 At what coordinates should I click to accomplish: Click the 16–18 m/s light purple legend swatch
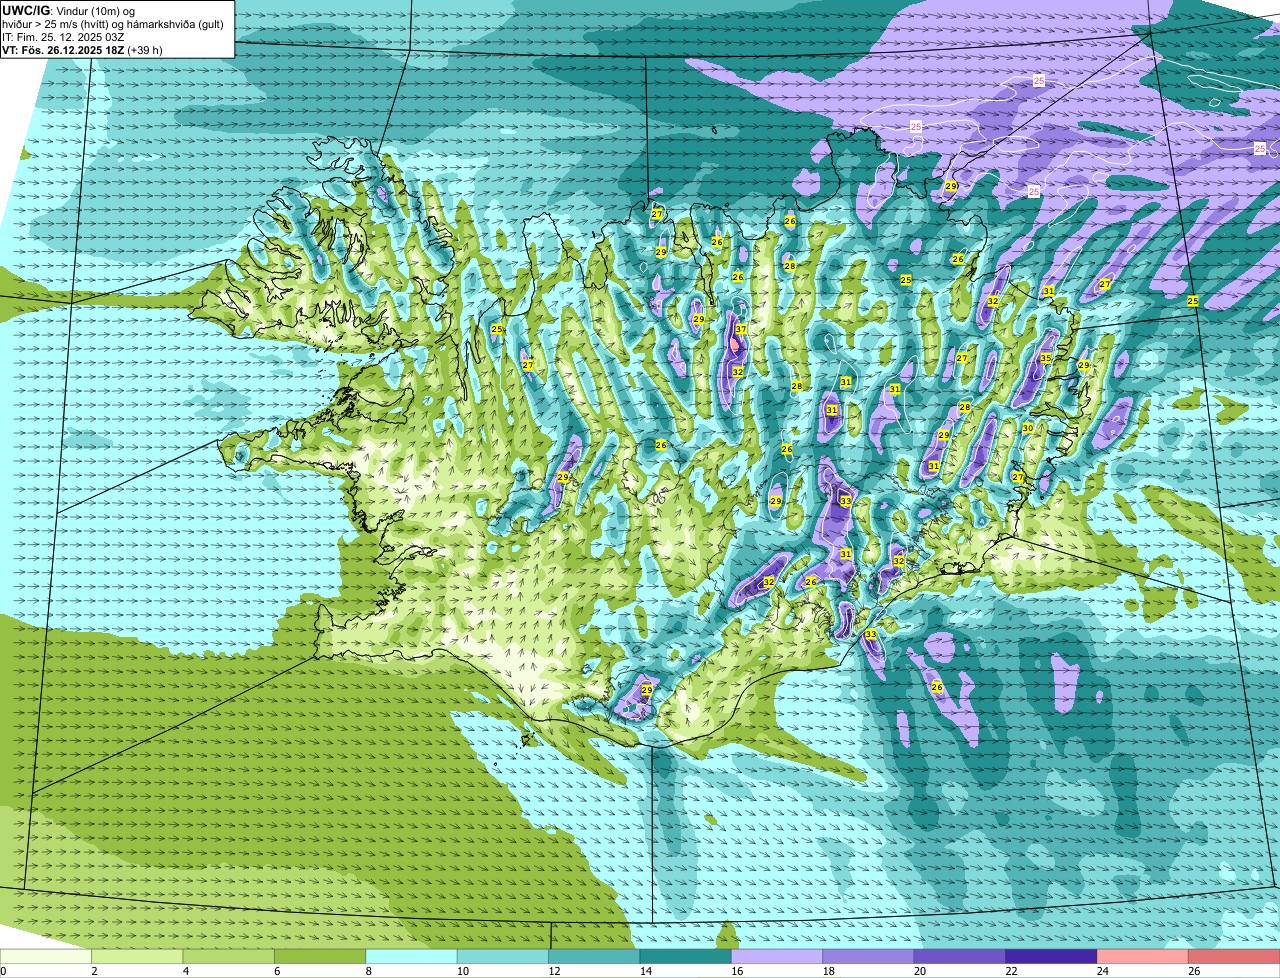click(x=777, y=956)
